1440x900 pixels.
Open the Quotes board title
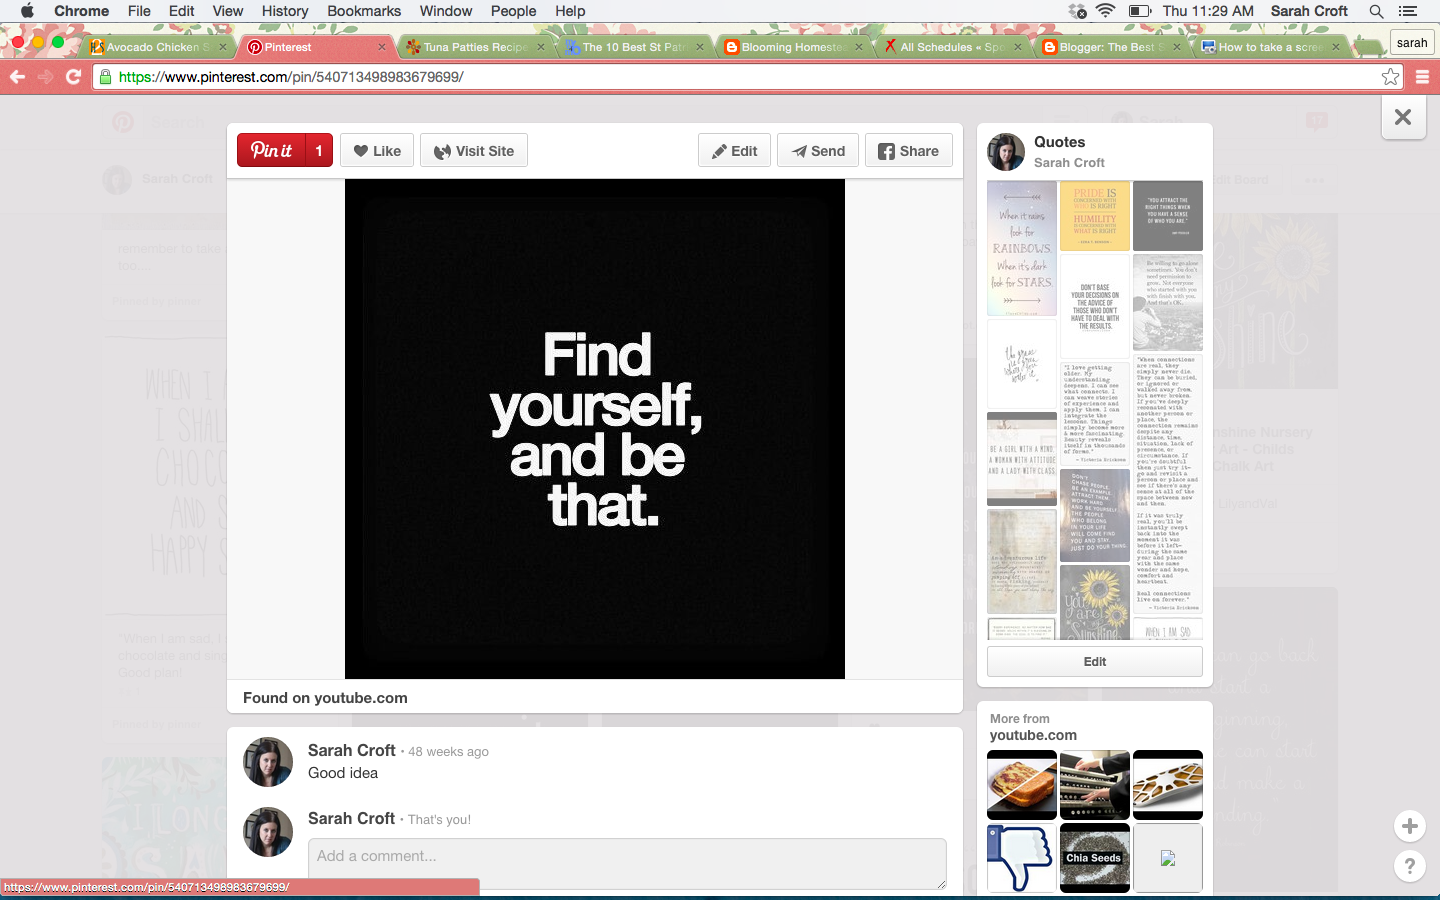click(1059, 142)
